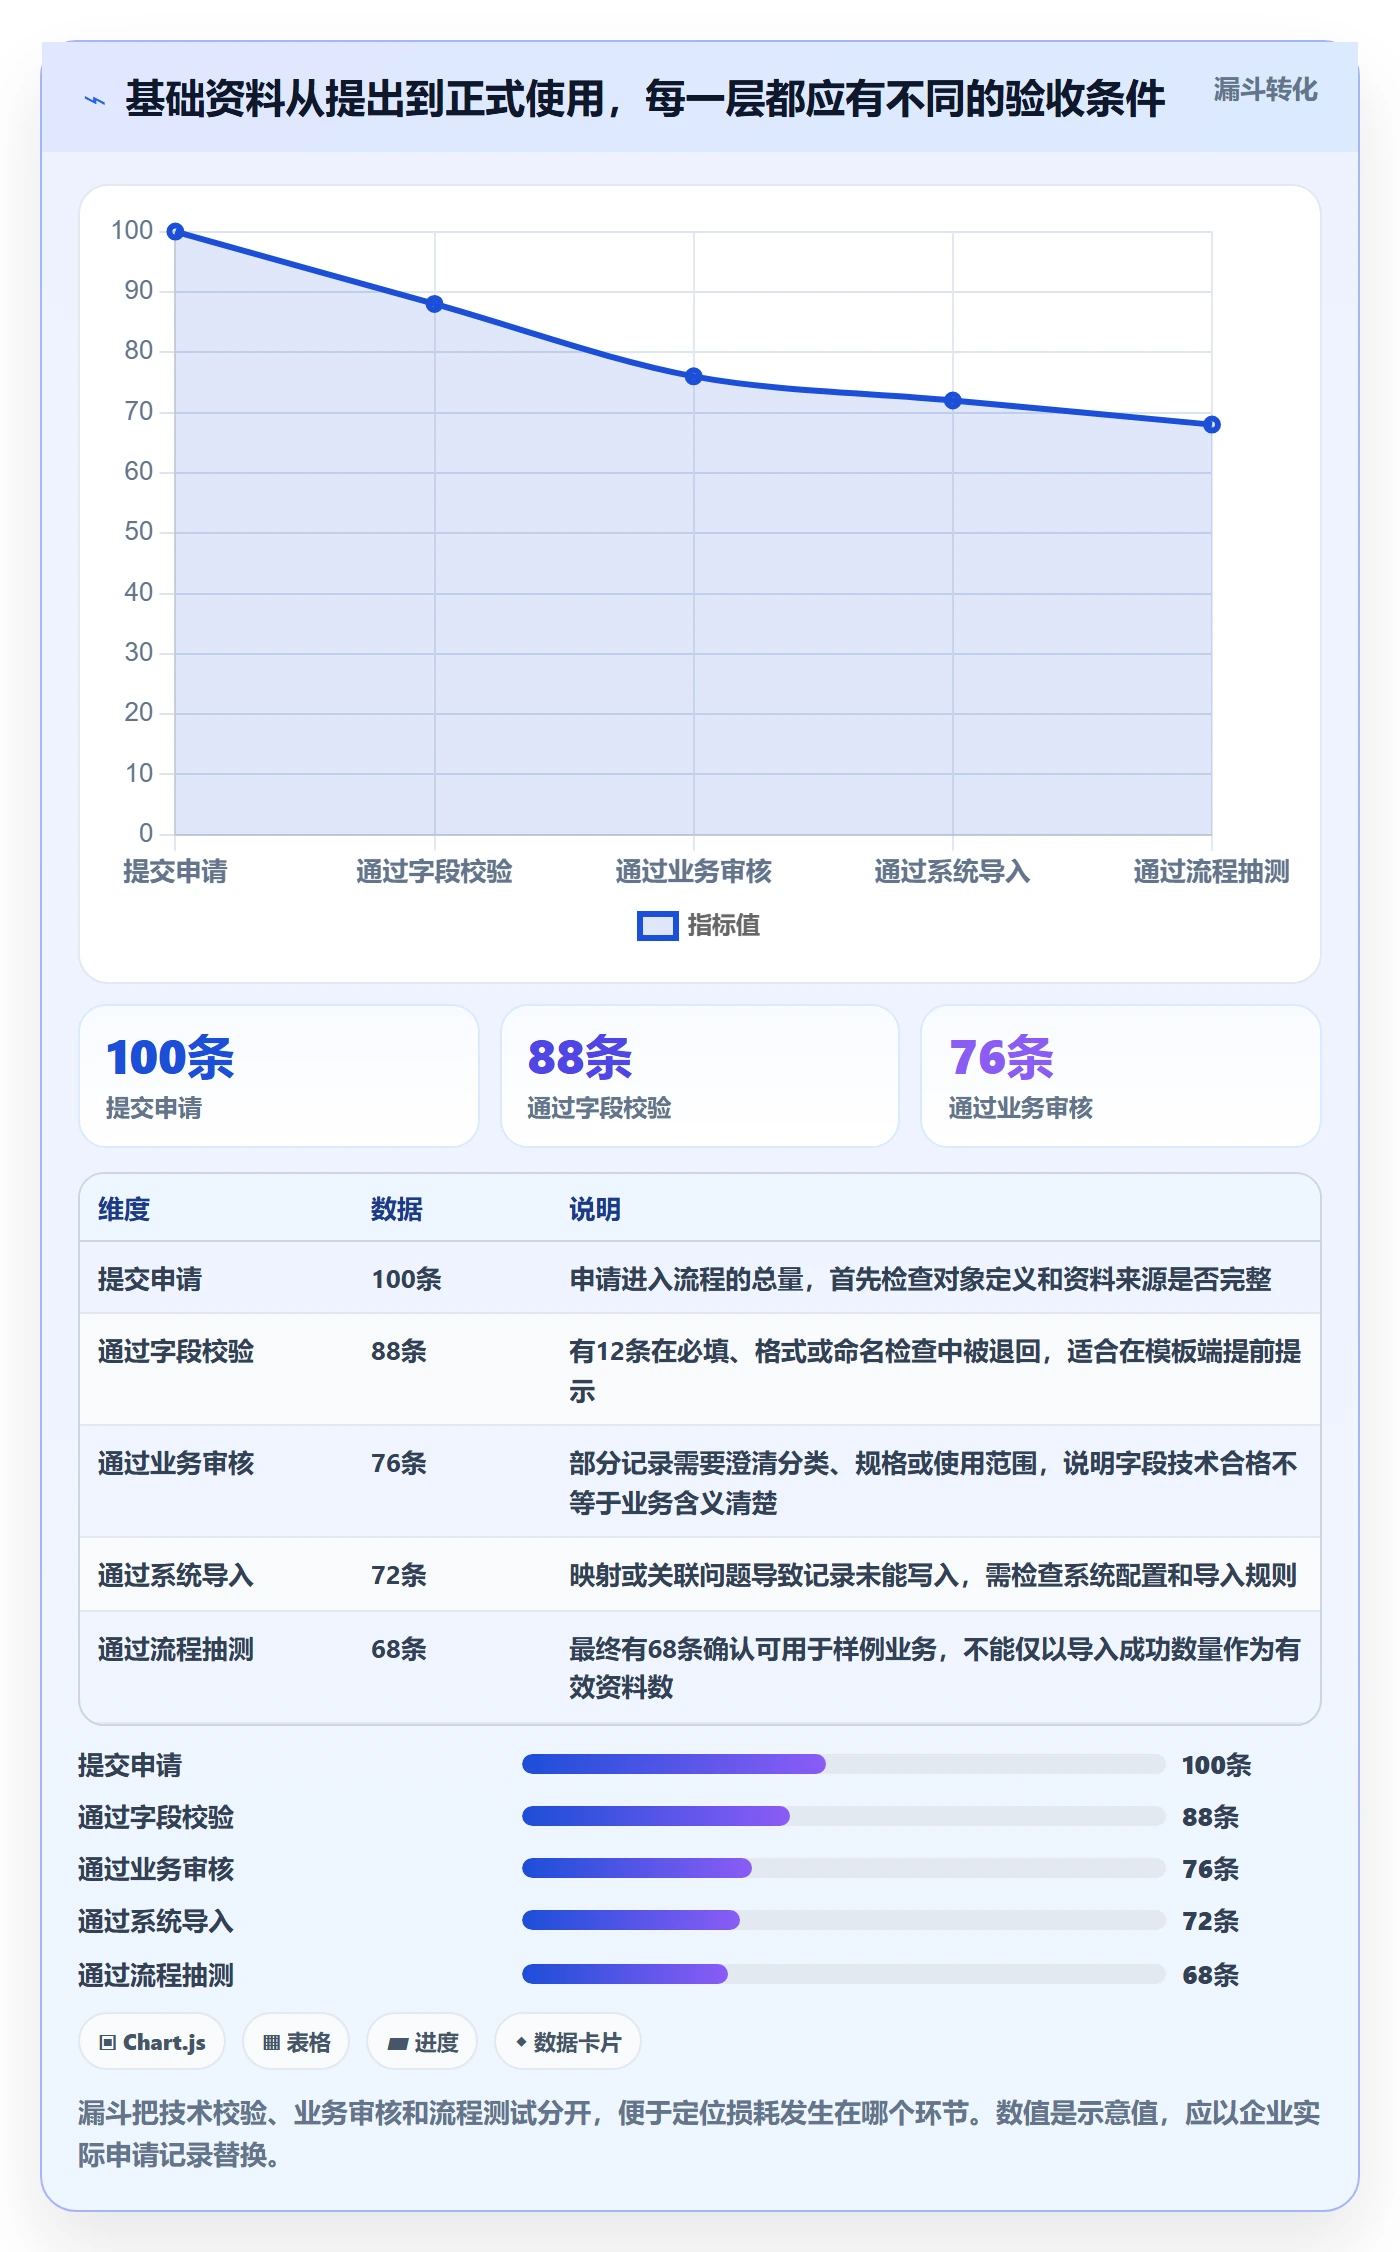The height and width of the screenshot is (2252, 1400).
Task: Click the chart data point at 通过业务审核
Action: click(693, 377)
